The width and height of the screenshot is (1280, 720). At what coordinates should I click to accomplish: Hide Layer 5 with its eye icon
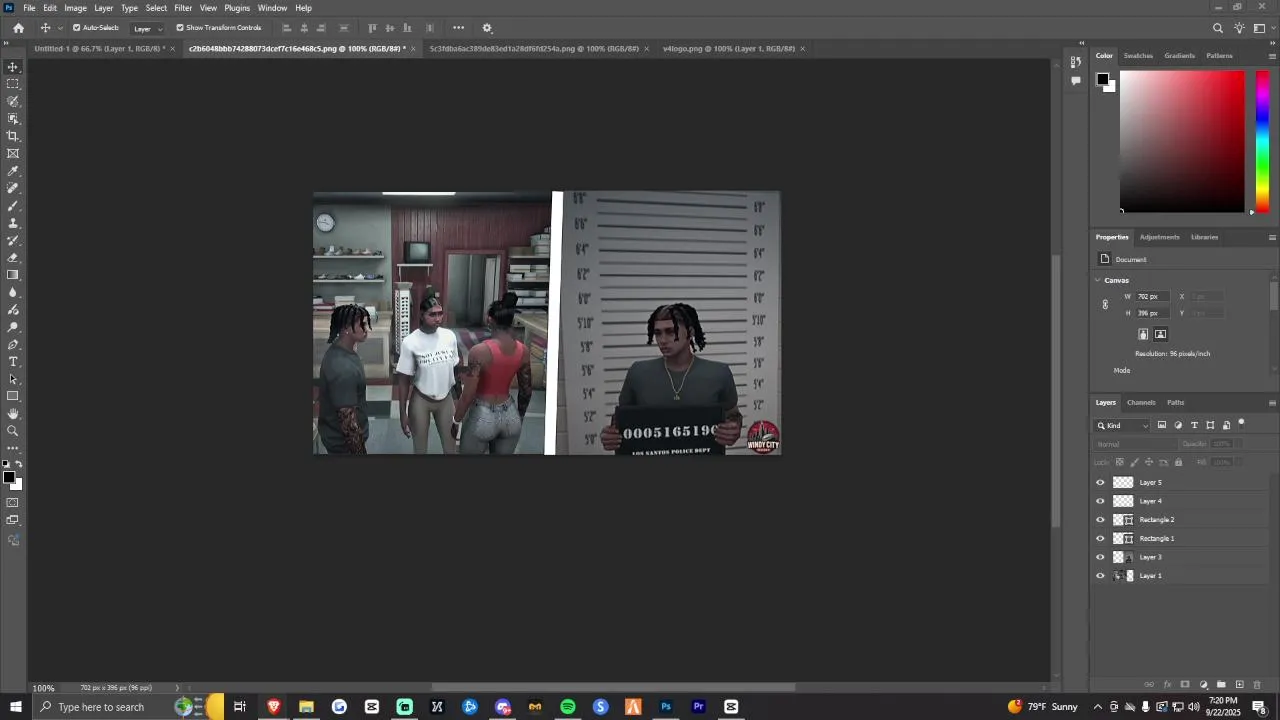(x=1101, y=482)
